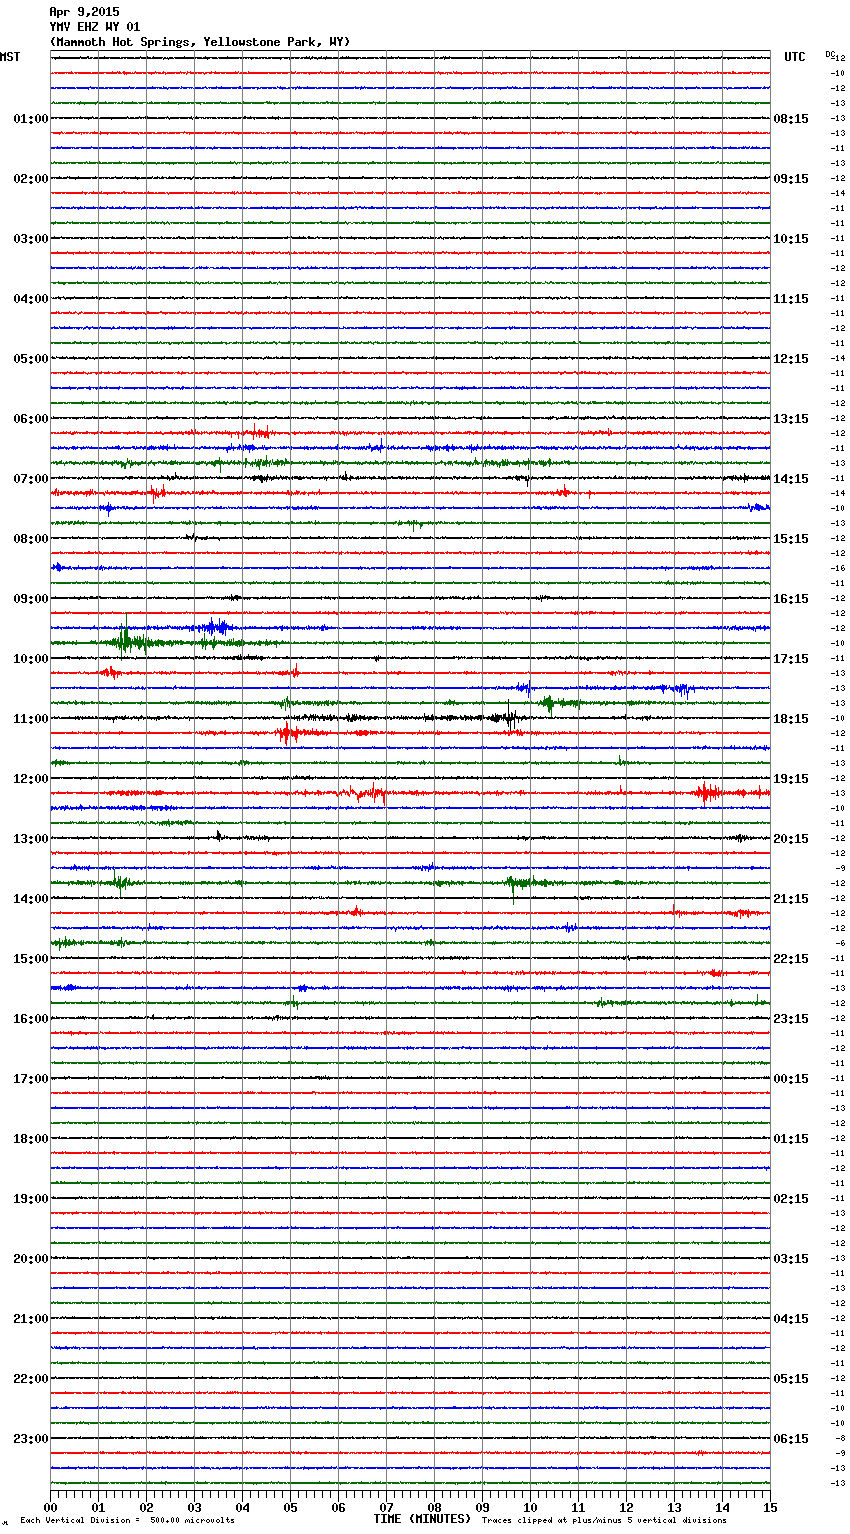Screen dimensions: 850x1534
Task: Click the UTC time label "05:15"
Action: [x=791, y=1379]
